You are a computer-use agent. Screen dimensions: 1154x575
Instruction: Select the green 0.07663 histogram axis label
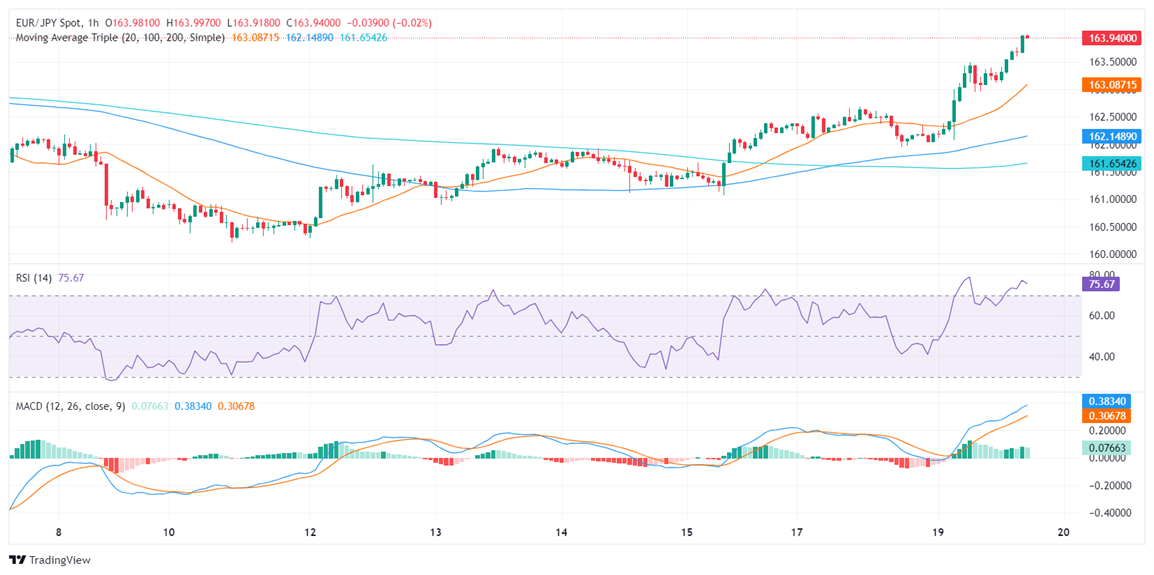click(1108, 448)
